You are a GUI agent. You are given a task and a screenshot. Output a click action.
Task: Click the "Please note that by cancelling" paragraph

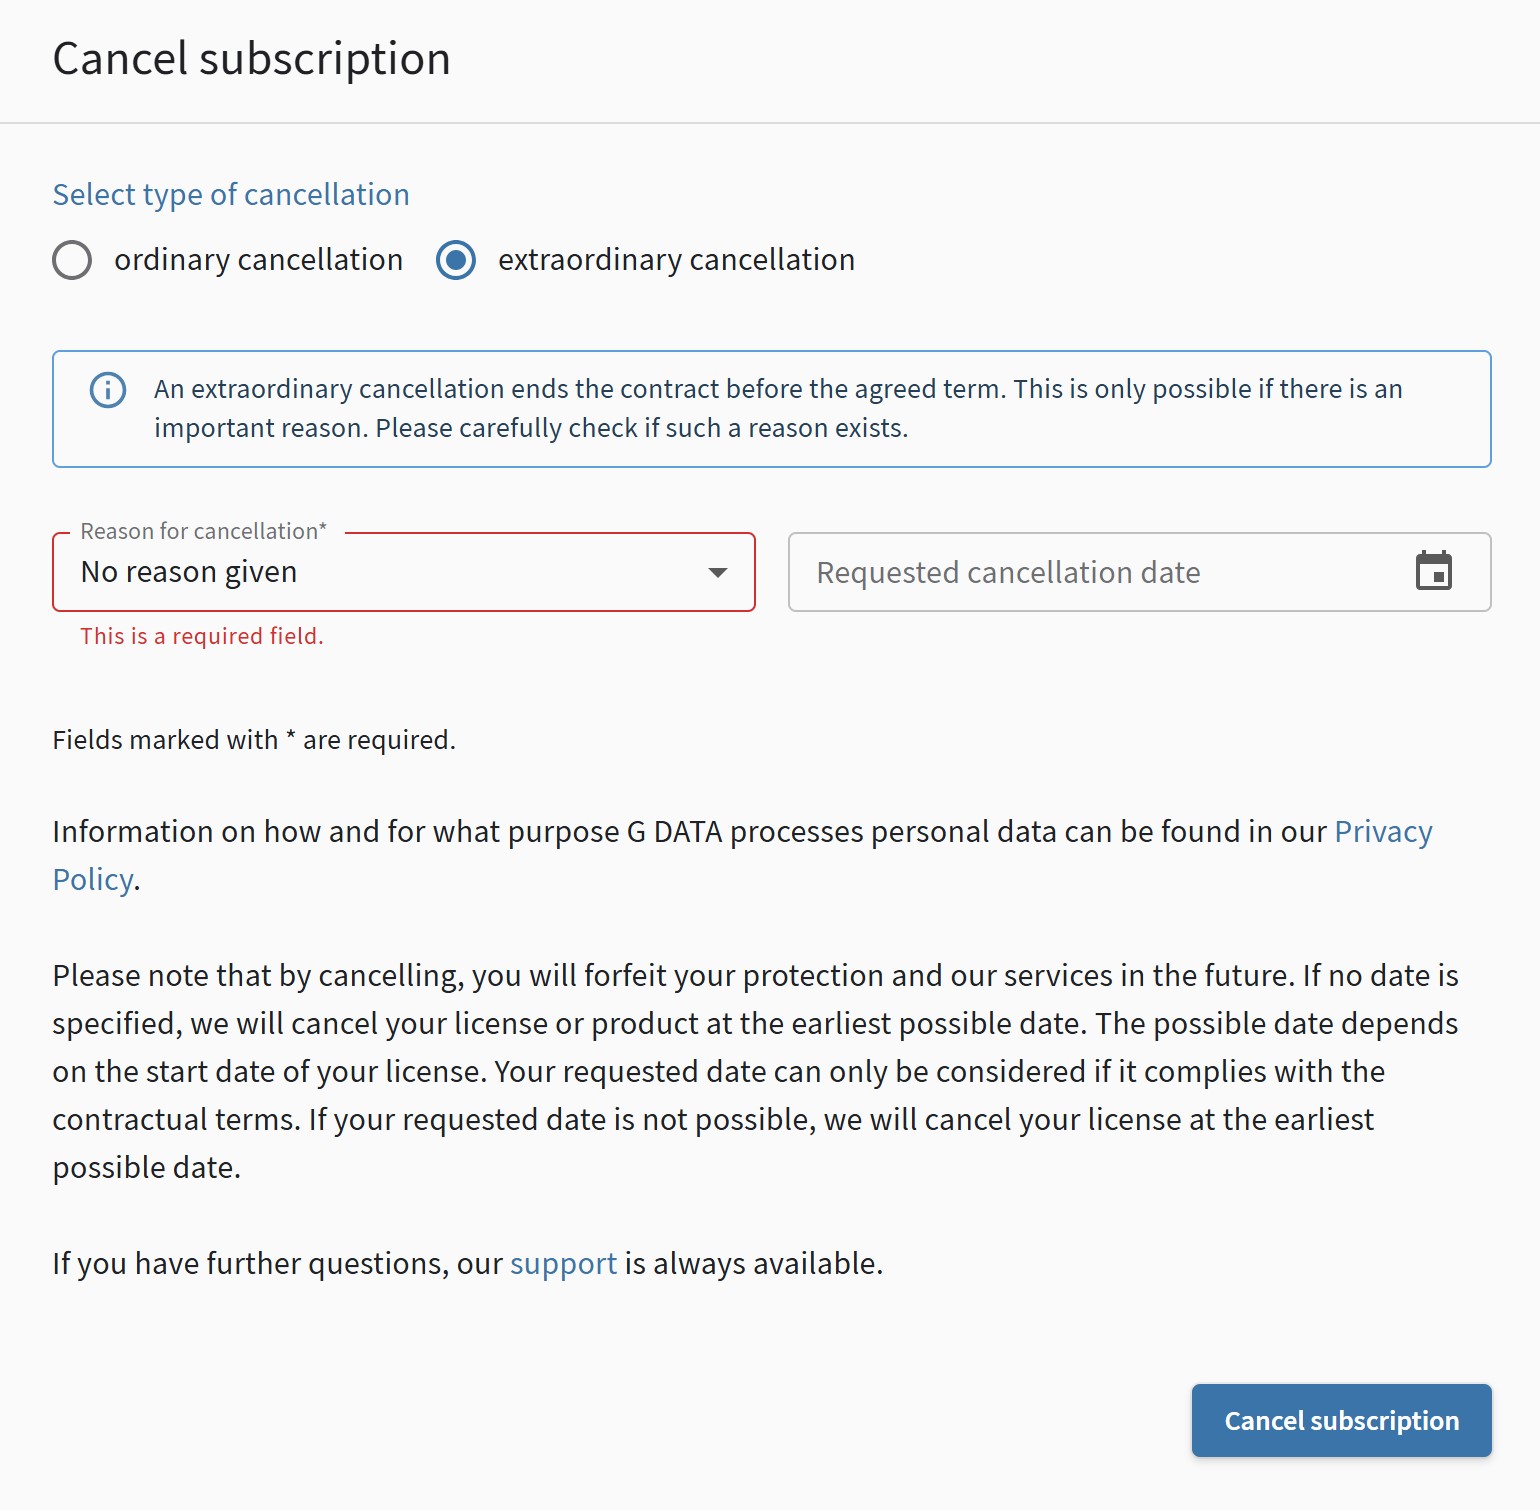(x=755, y=1072)
